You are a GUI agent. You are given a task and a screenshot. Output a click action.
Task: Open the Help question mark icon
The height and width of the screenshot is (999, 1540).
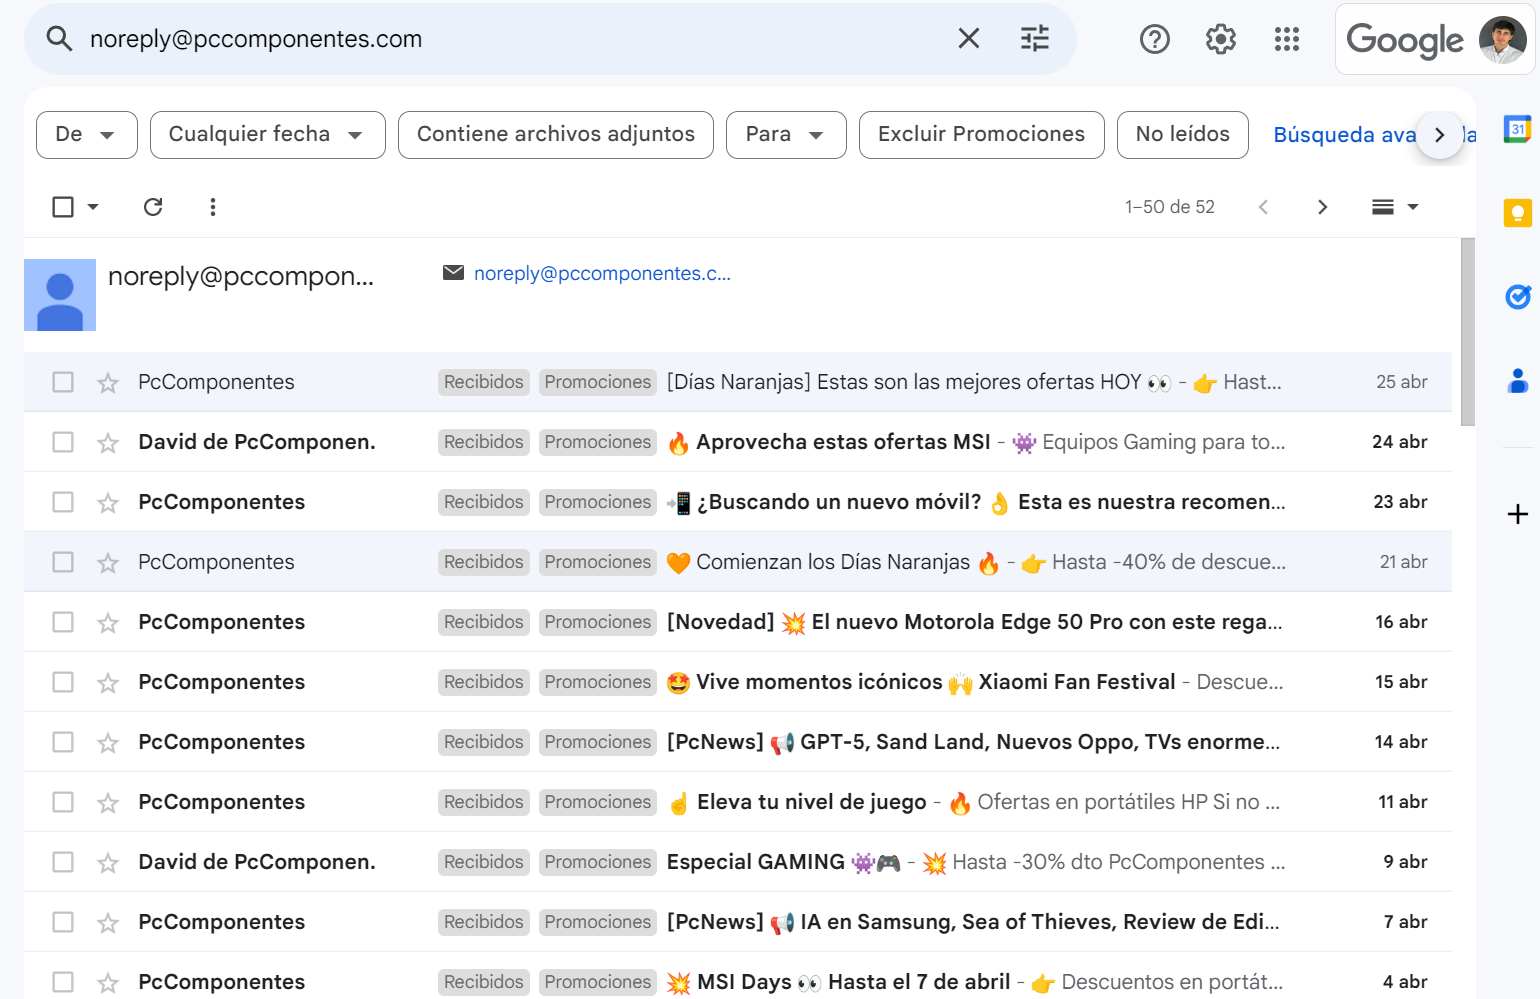tap(1154, 39)
